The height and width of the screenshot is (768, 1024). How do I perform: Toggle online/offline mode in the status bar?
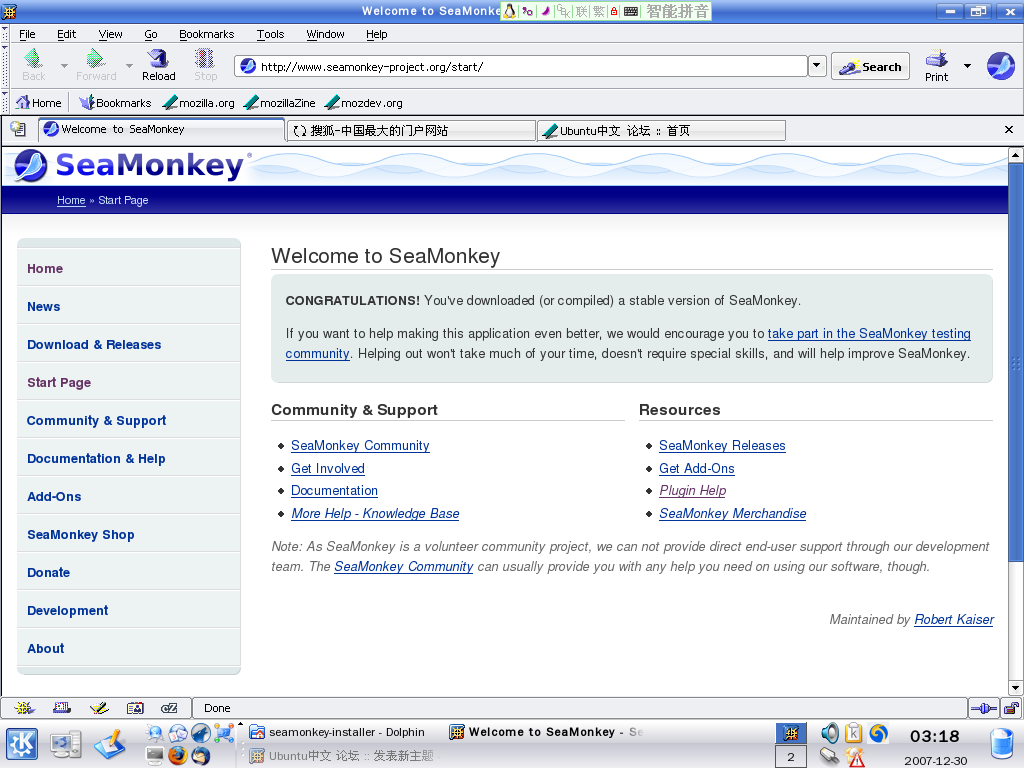(x=984, y=708)
